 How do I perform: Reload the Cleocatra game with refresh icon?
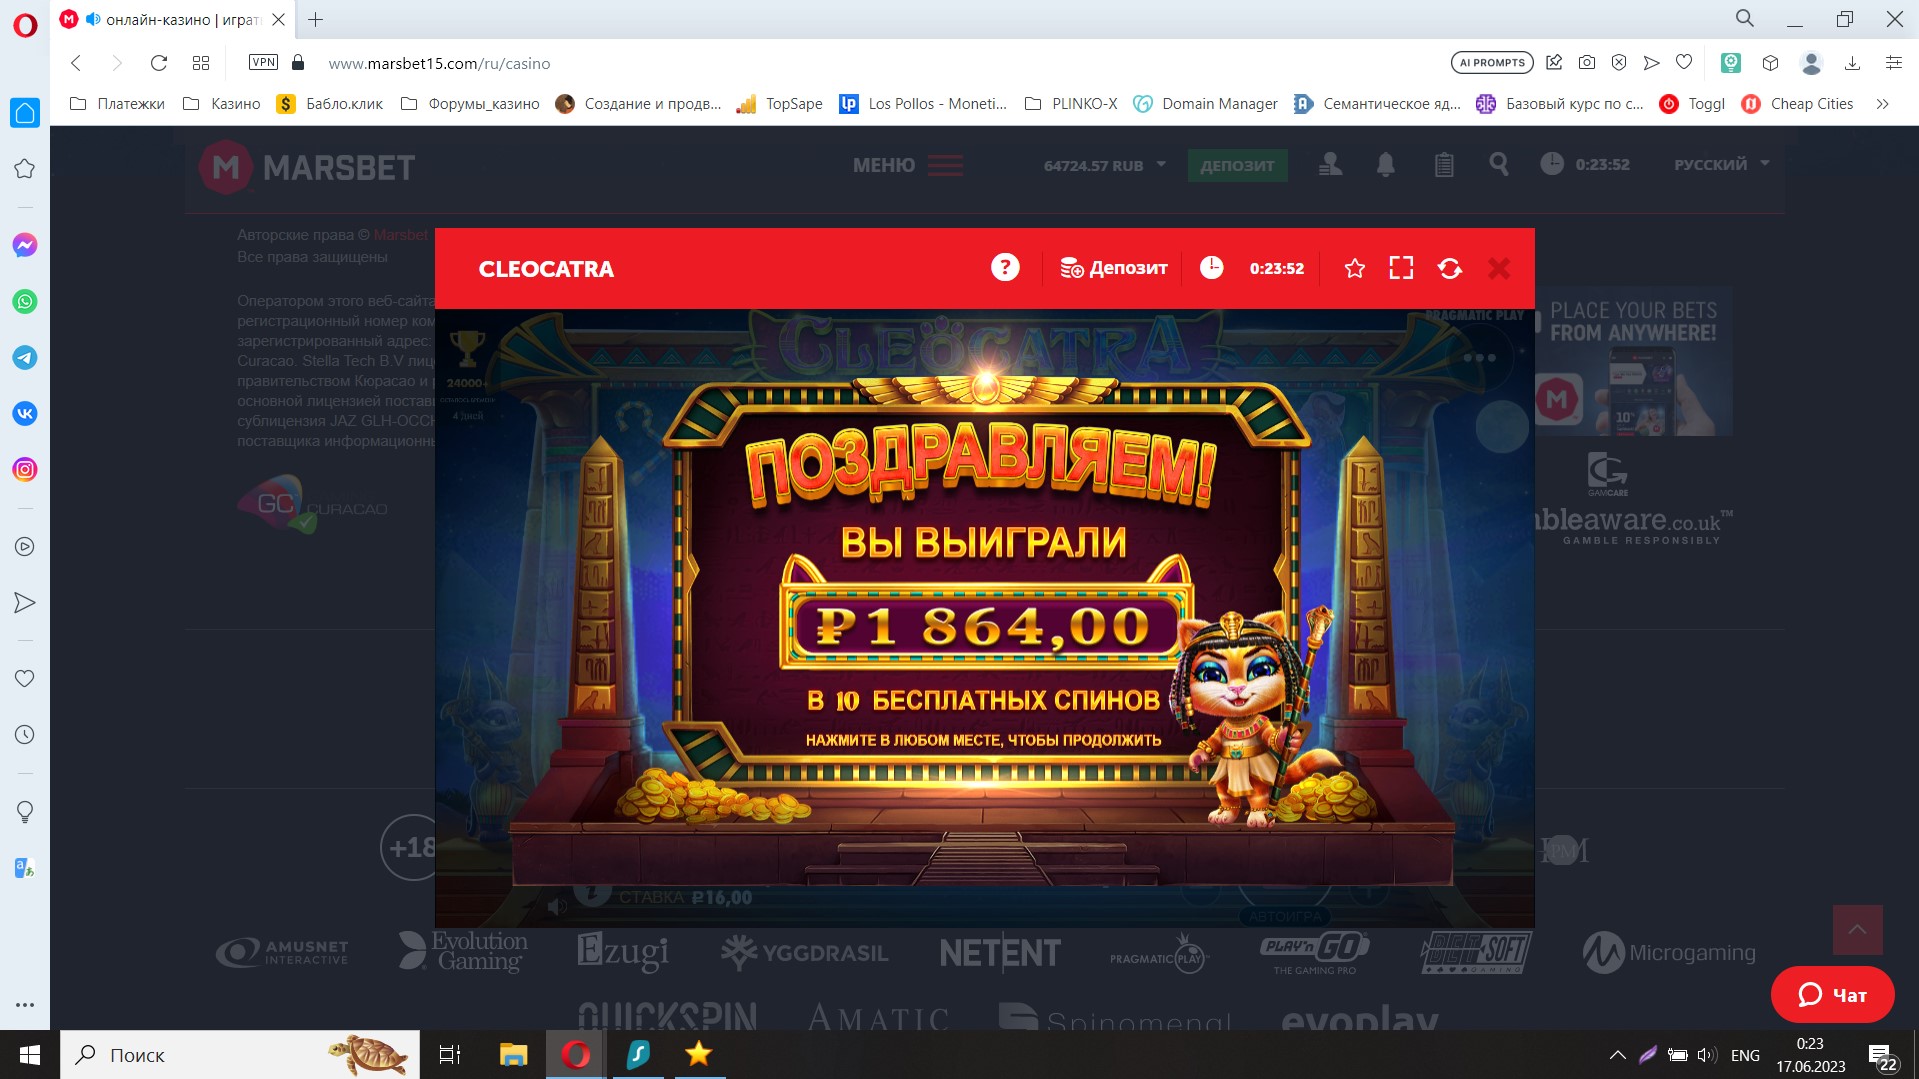point(1449,268)
